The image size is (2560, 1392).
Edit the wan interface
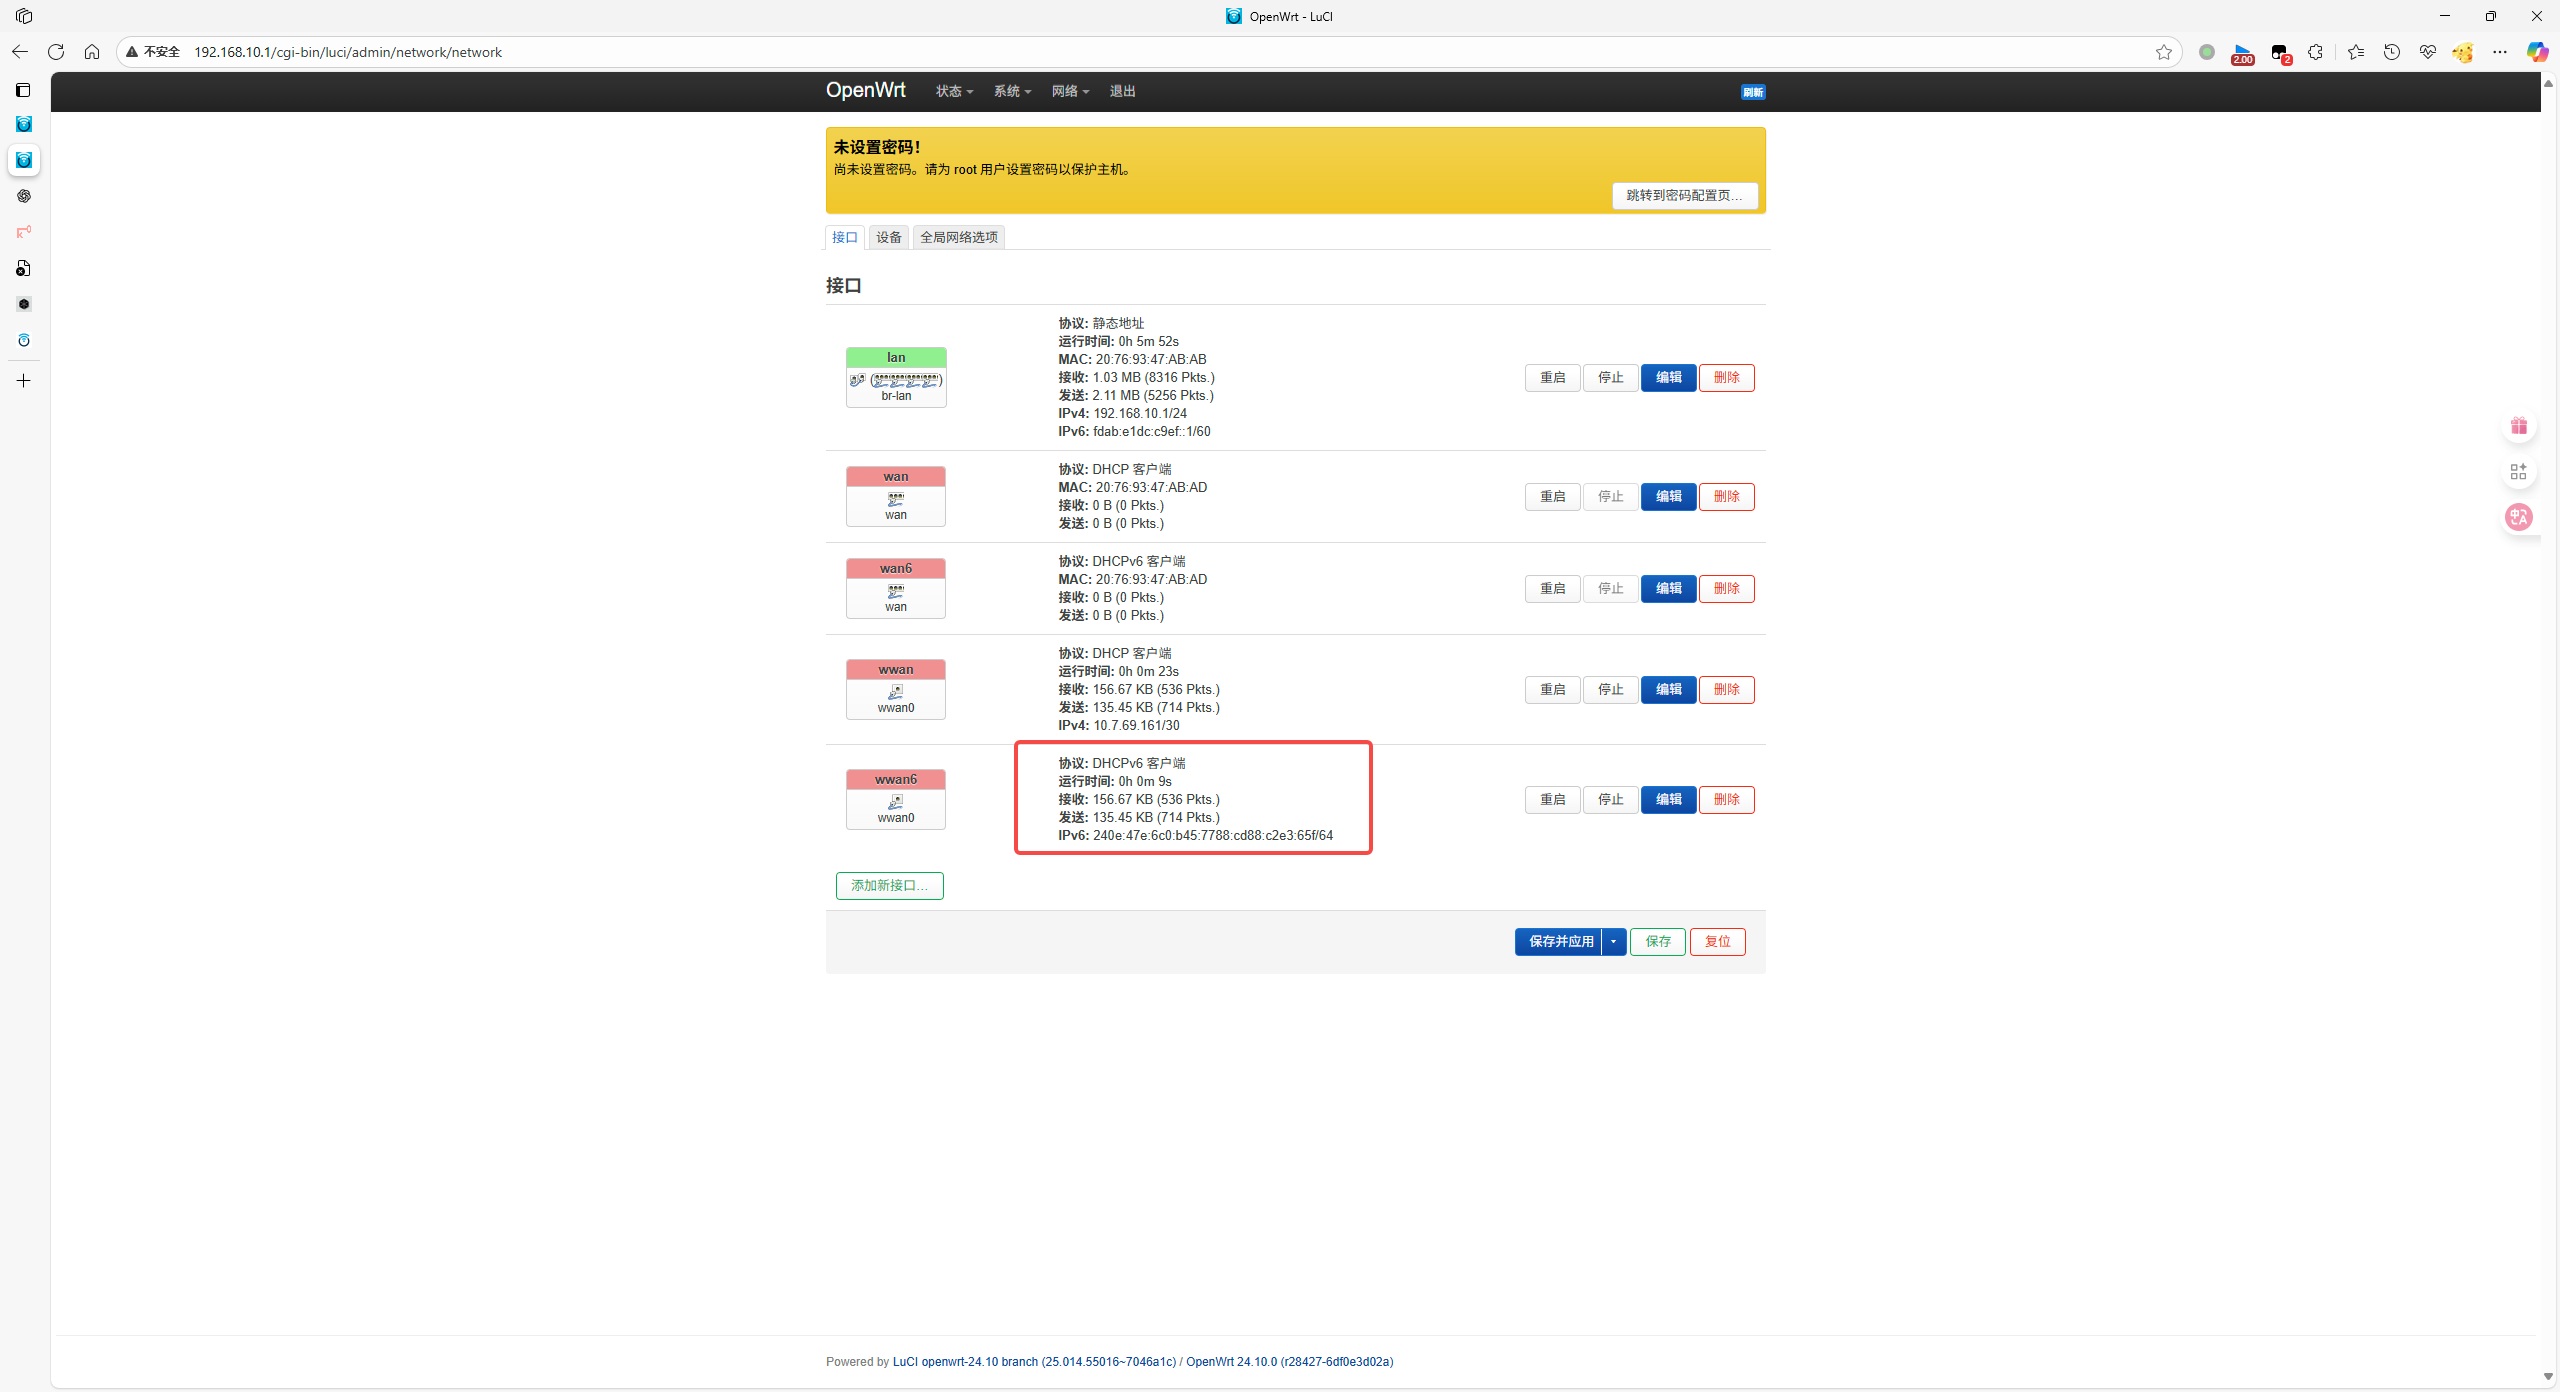point(1669,496)
